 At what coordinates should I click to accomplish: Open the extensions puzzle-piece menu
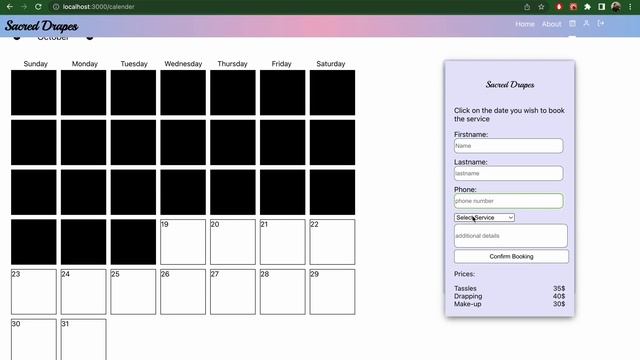point(587,7)
